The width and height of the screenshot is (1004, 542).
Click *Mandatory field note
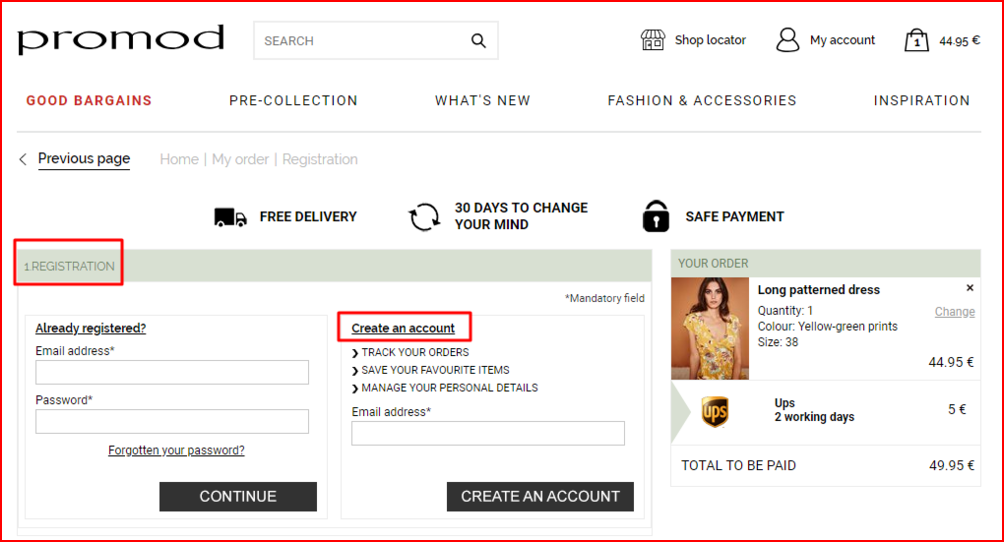pos(604,298)
